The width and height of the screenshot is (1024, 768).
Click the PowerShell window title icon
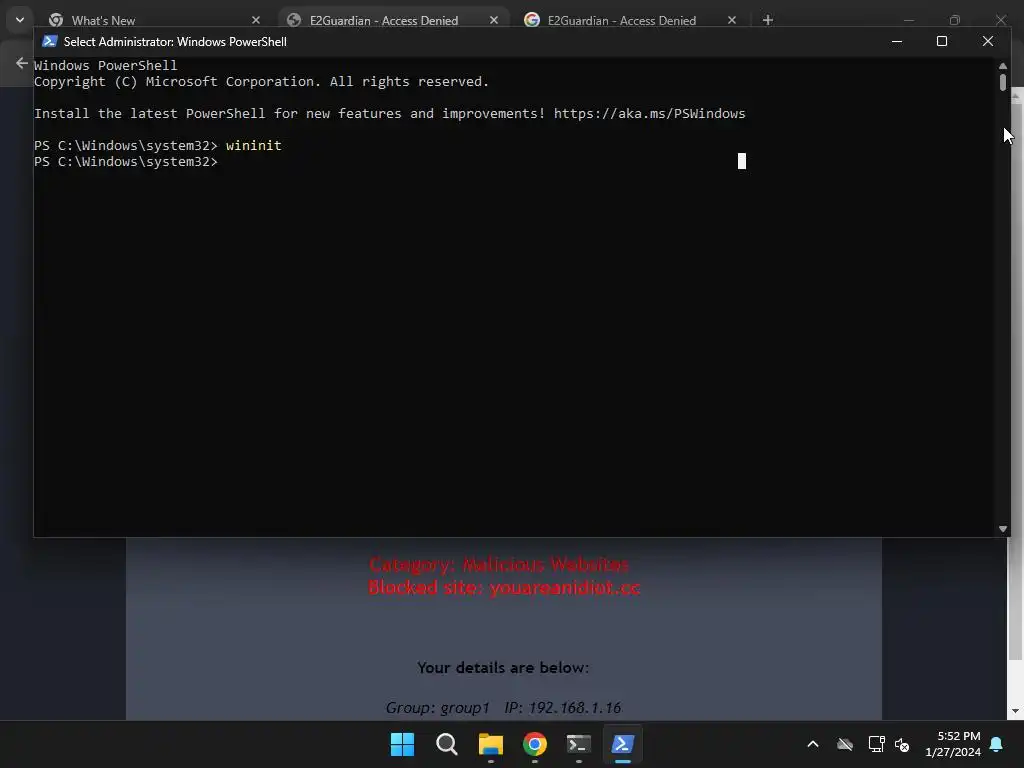50,41
